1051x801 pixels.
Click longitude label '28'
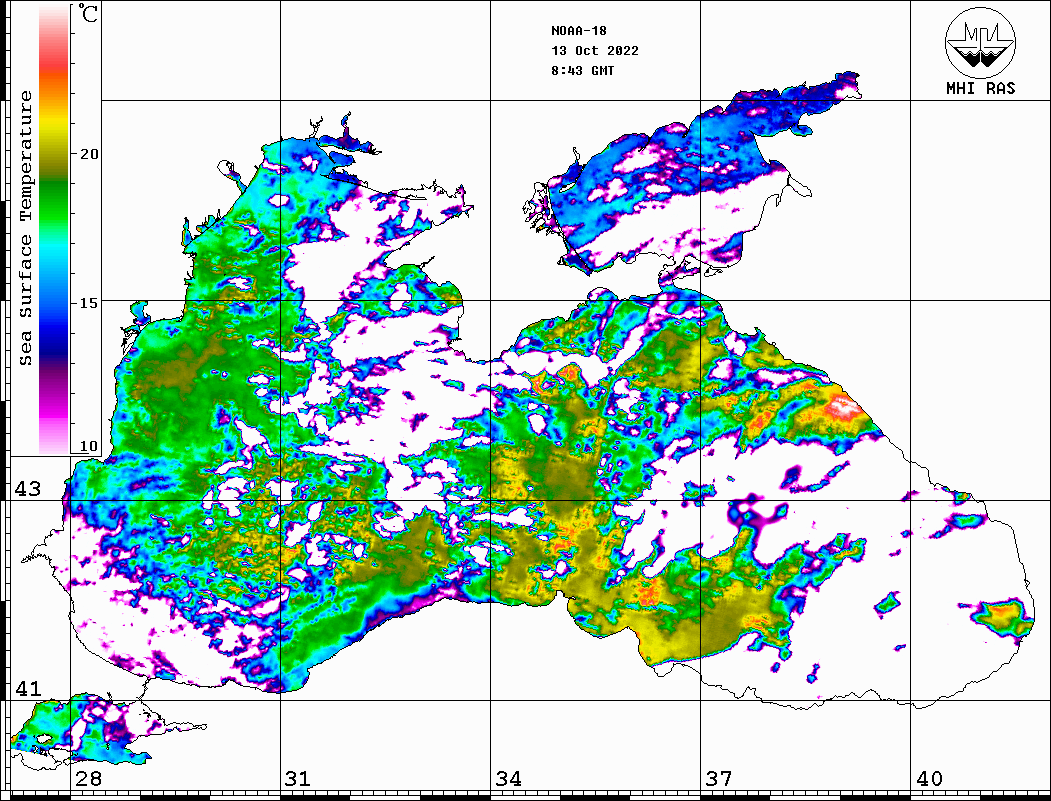(88, 779)
